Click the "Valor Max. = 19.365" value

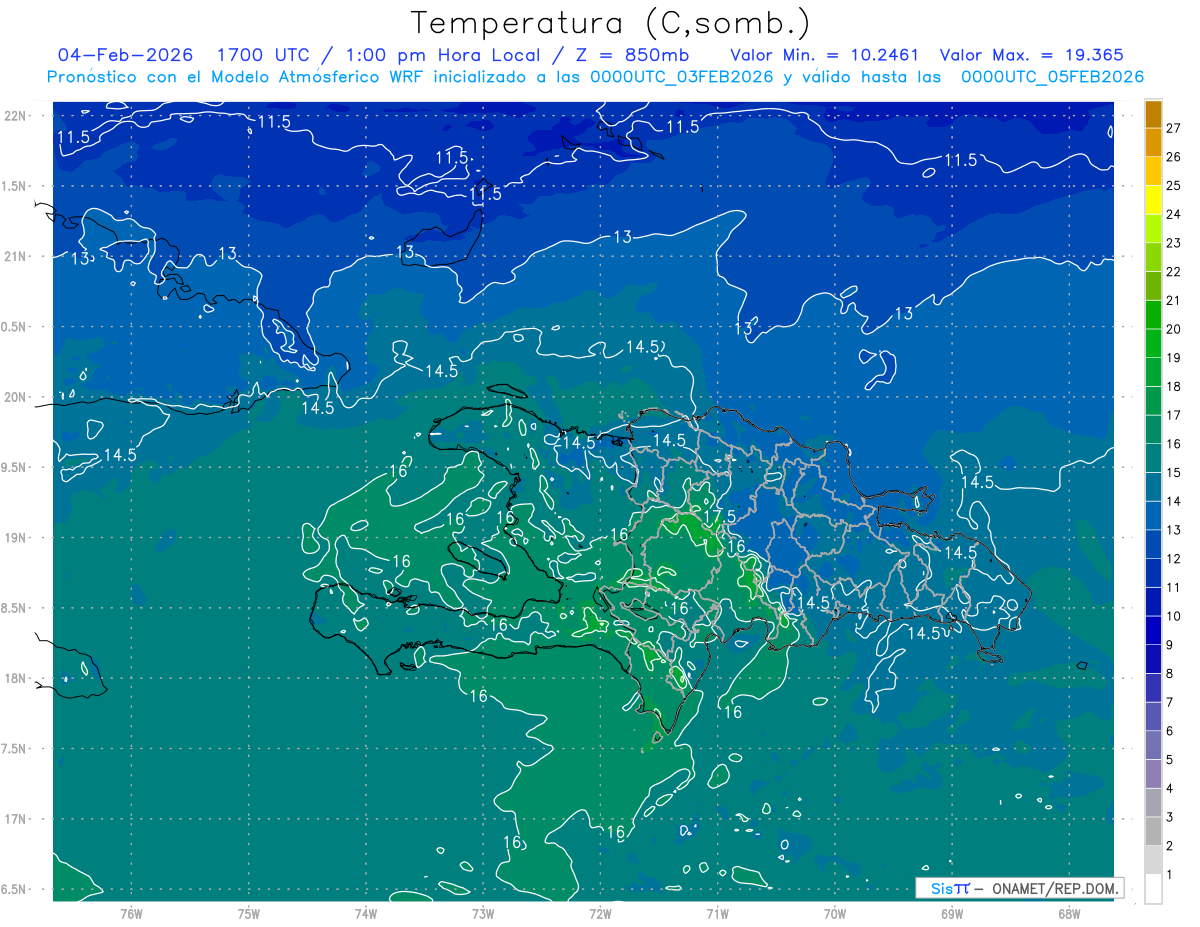point(1030,55)
